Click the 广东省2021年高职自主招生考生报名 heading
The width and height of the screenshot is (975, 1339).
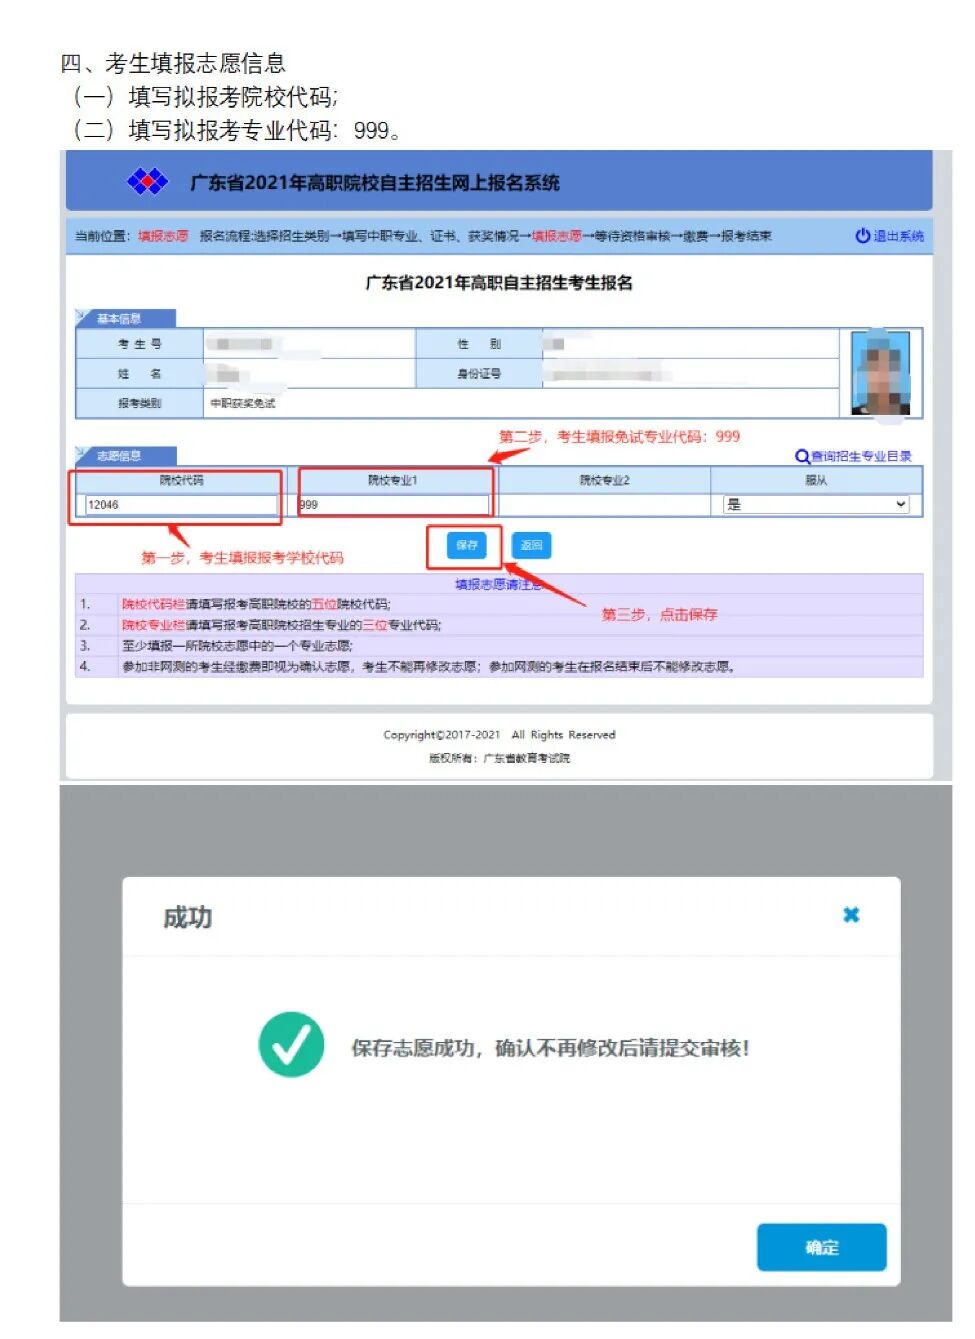tap(499, 282)
